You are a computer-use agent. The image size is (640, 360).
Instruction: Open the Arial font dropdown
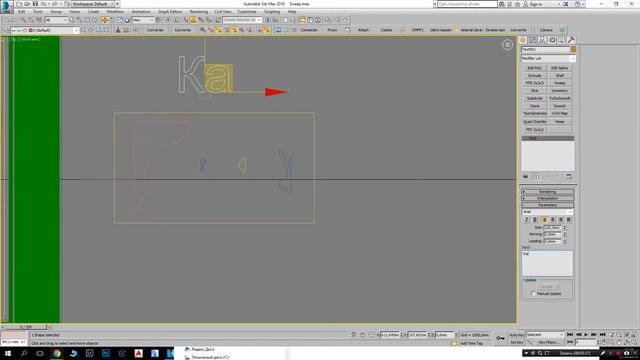pos(547,212)
